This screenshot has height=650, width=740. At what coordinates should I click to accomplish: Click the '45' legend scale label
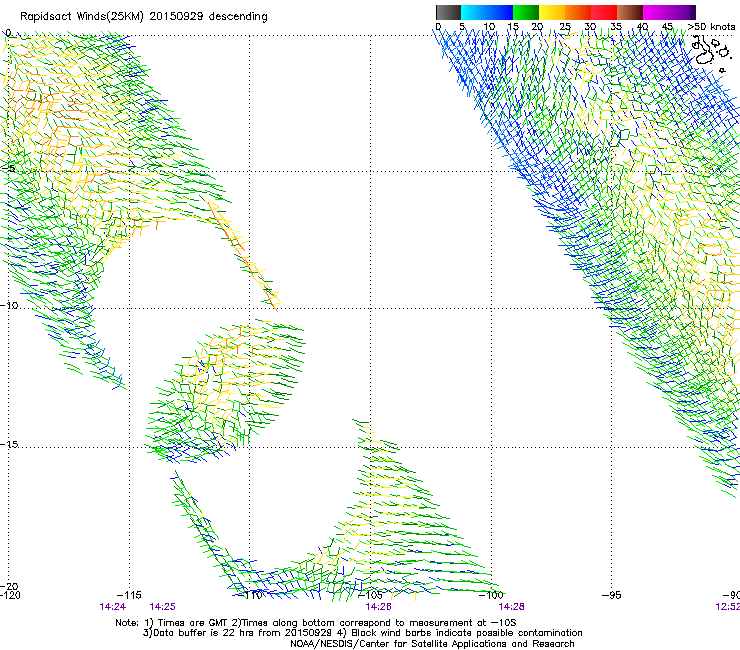pyautogui.click(x=667, y=26)
